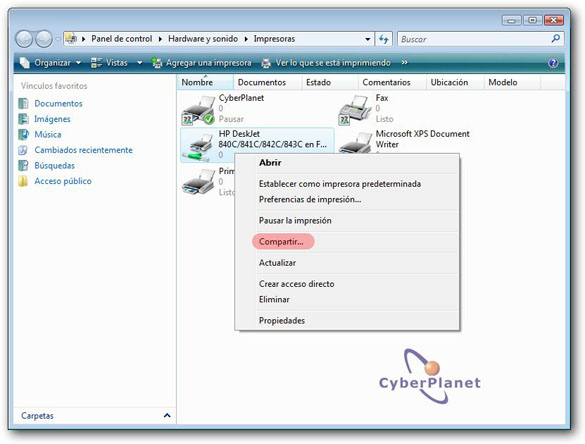Select Establecer como impresora predeterminada
The width and height of the screenshot is (585, 444).
coord(340,184)
